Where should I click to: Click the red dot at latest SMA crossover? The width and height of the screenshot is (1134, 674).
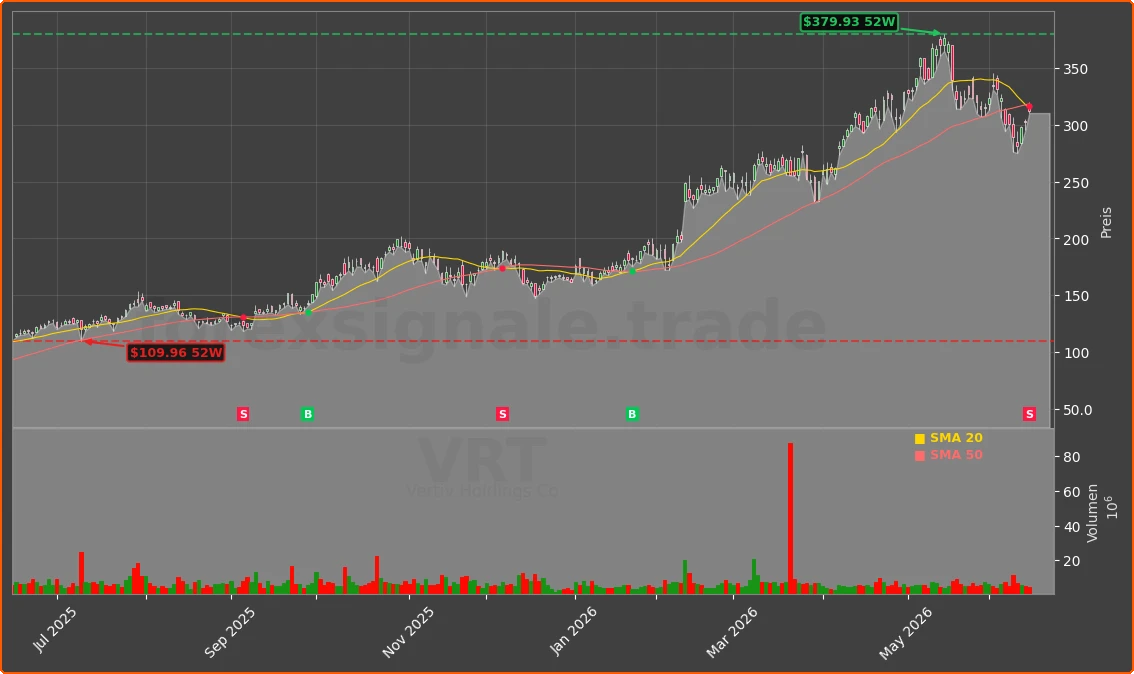1029,107
